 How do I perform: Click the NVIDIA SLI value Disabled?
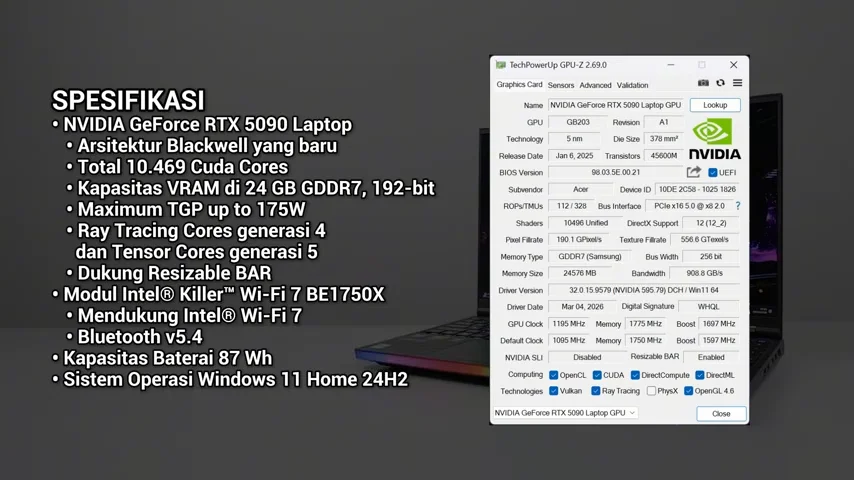(587, 357)
